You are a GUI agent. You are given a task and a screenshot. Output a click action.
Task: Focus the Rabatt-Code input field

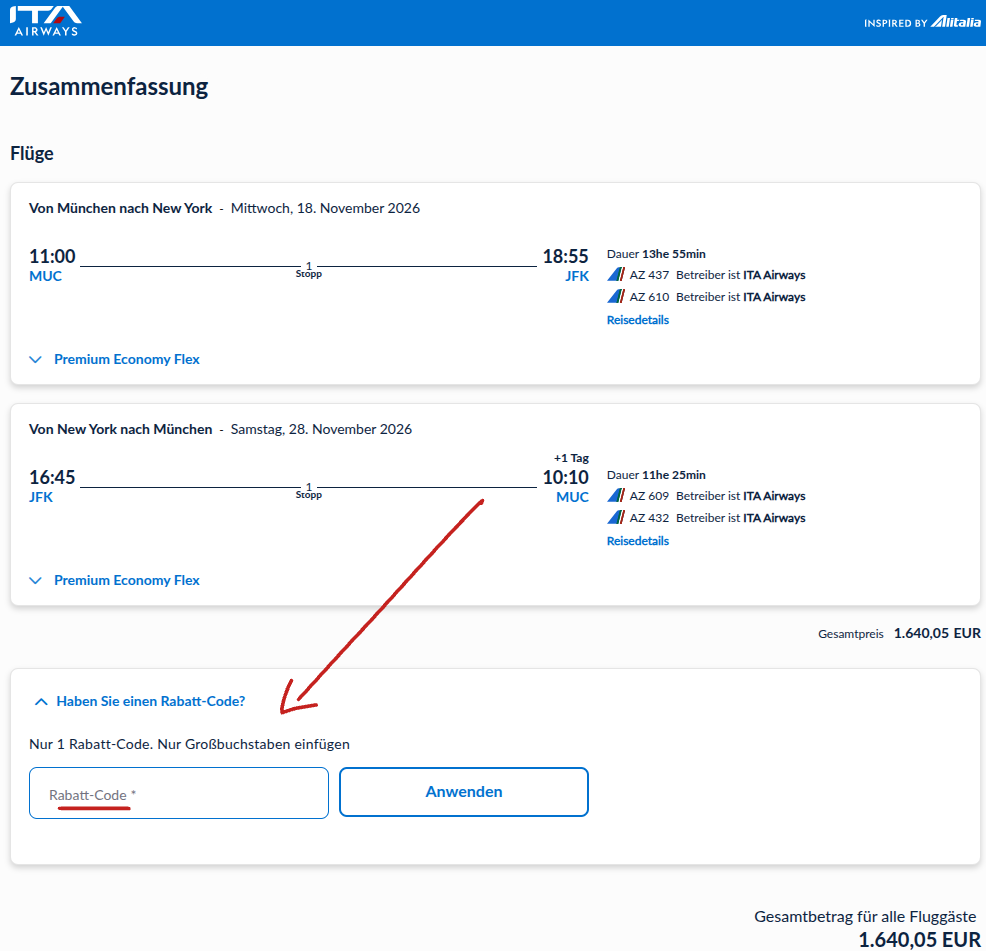[x=179, y=794]
